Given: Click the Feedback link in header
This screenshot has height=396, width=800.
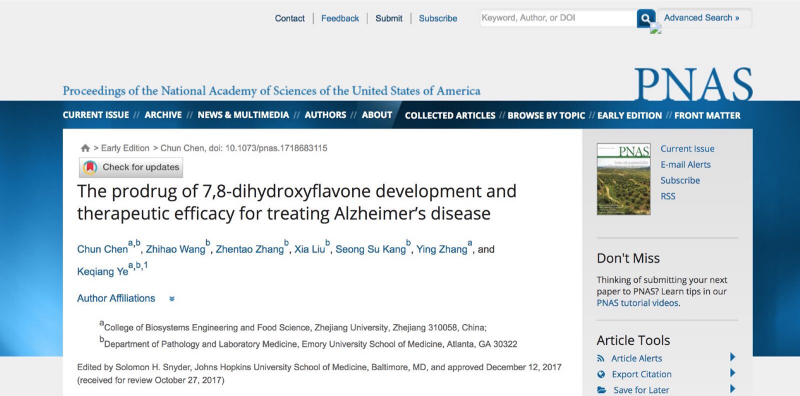Looking at the screenshot, I should 340,18.
